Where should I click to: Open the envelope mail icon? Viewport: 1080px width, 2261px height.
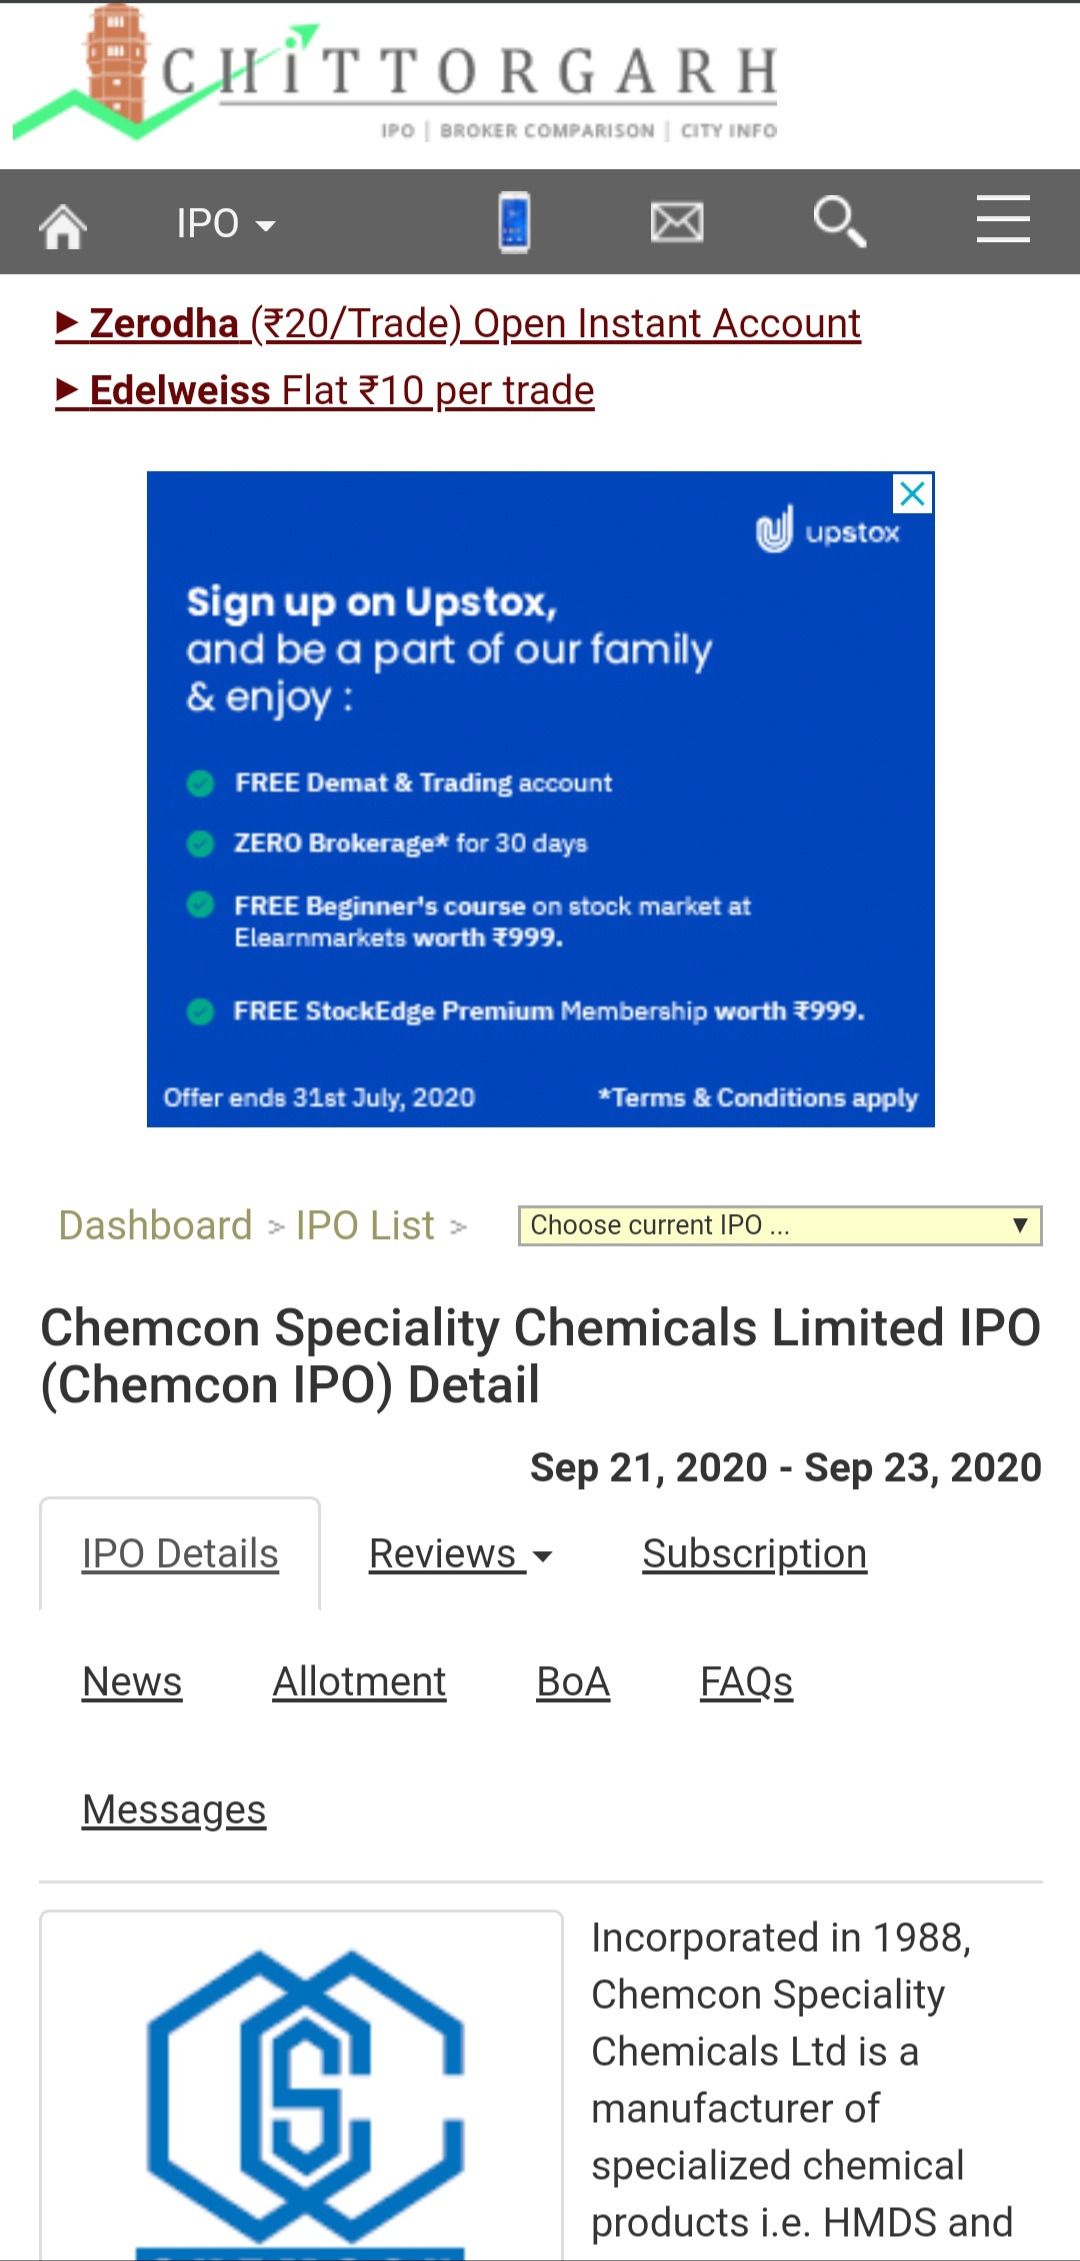[677, 222]
